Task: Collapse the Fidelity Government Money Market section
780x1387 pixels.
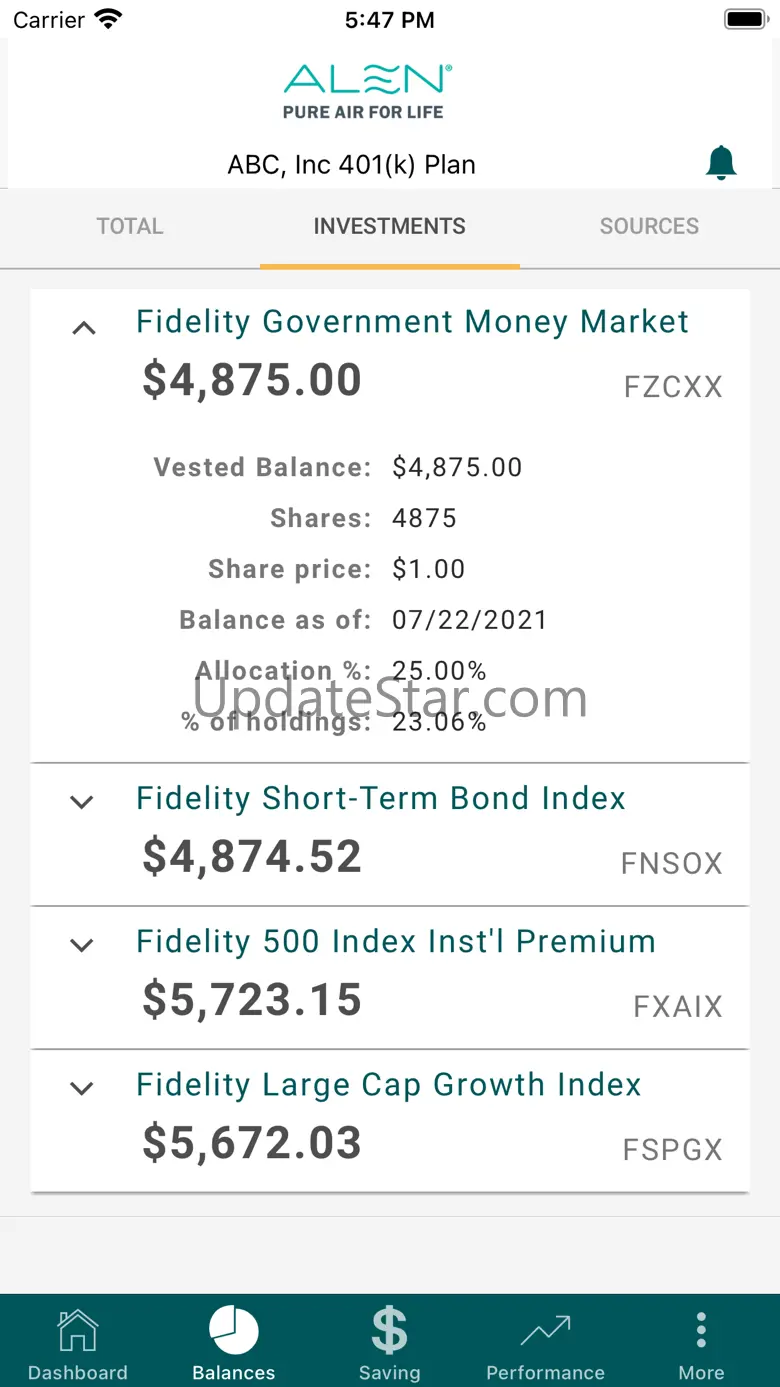Action: point(84,327)
